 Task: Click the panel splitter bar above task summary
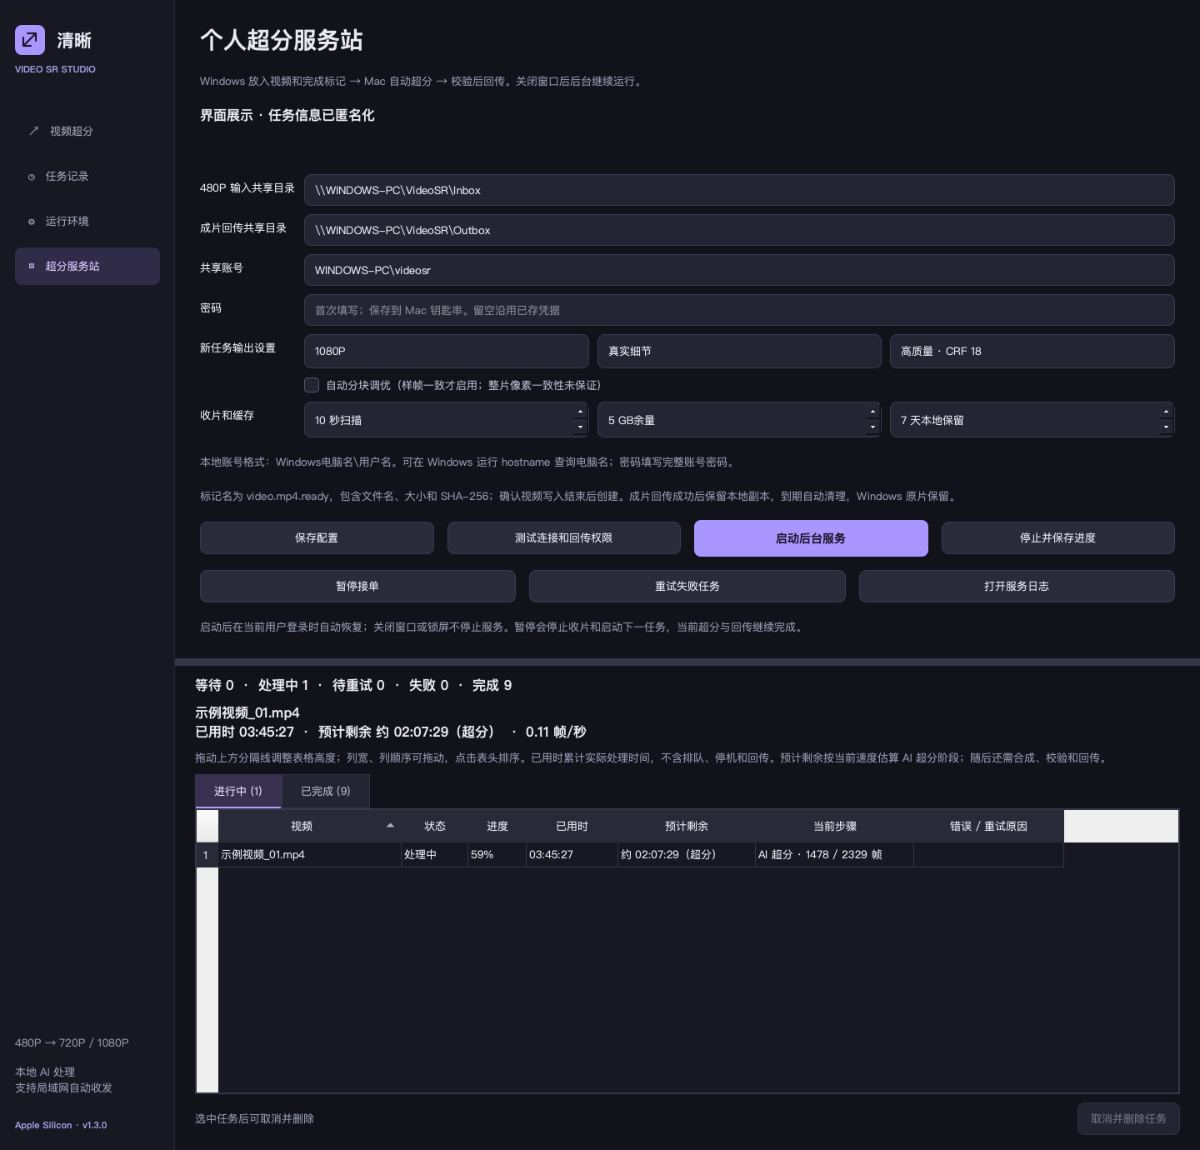[x=687, y=662]
